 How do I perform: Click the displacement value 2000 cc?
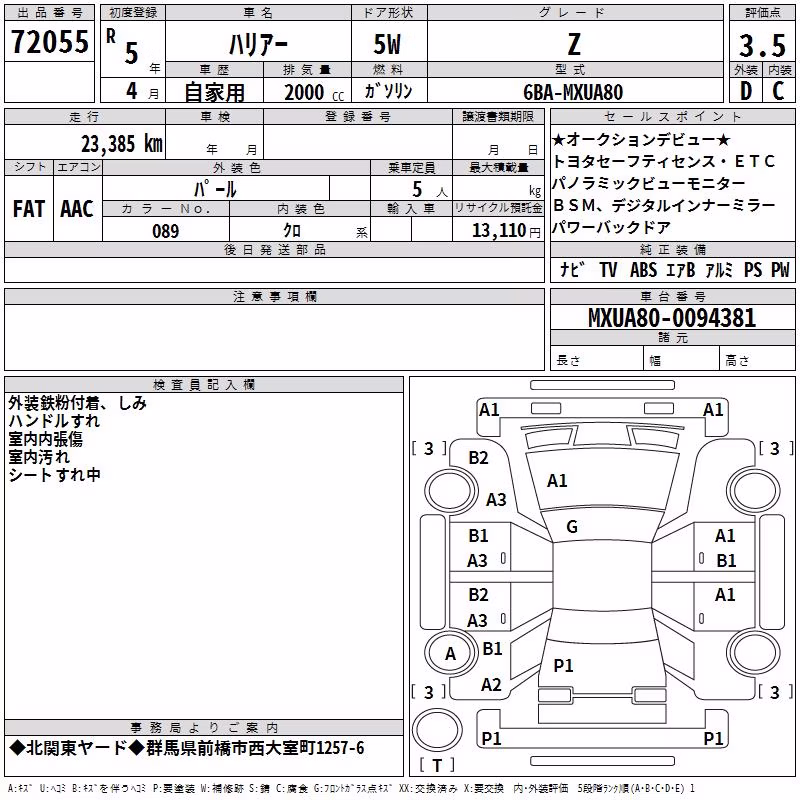[314, 92]
